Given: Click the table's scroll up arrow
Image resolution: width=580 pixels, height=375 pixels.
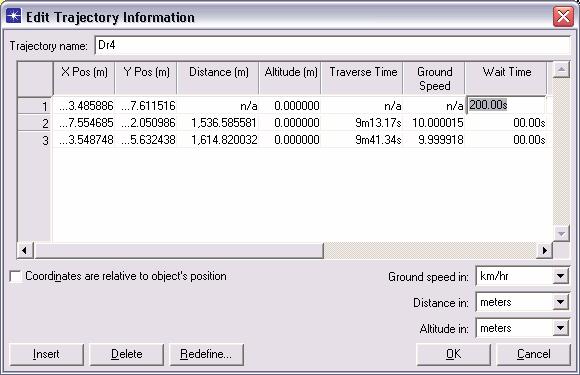Looking at the screenshot, I should [561, 70].
